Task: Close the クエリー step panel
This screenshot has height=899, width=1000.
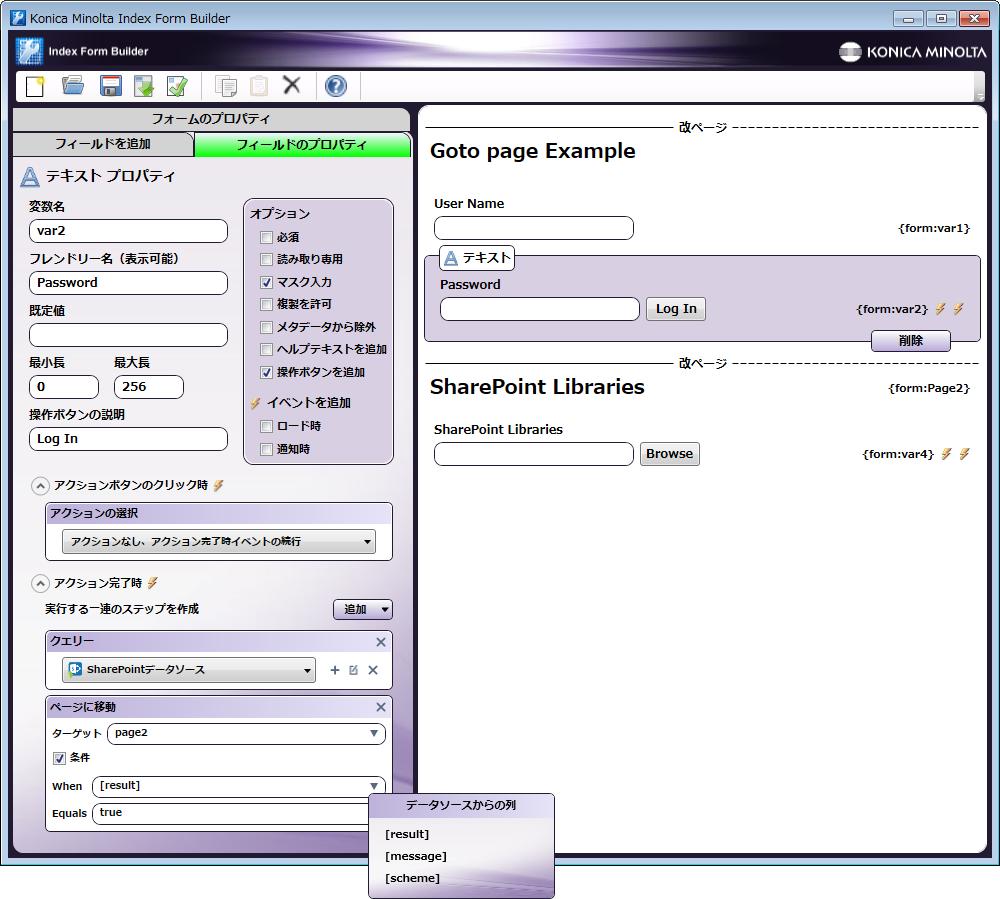Action: point(381,642)
